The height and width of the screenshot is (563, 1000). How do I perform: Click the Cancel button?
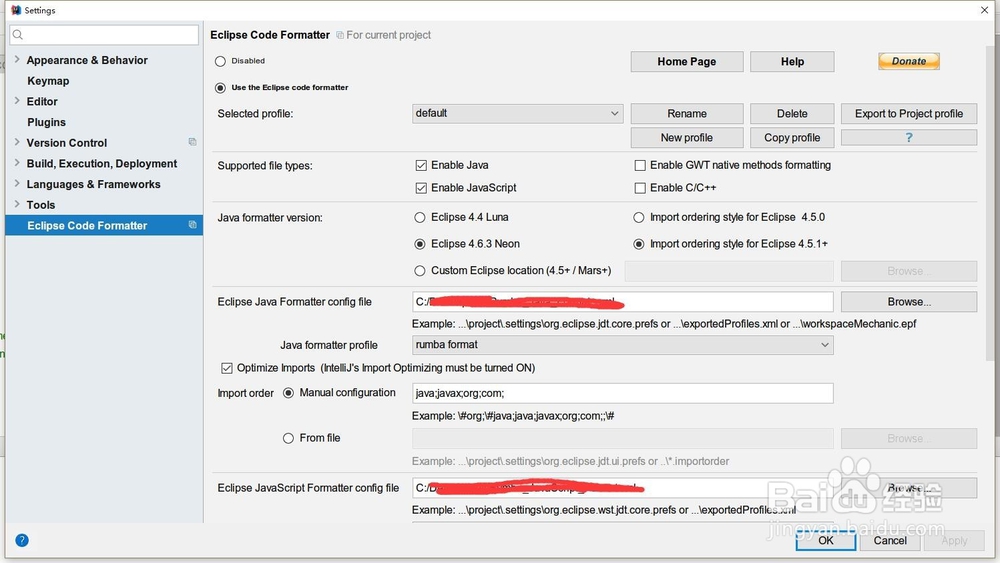coord(890,541)
